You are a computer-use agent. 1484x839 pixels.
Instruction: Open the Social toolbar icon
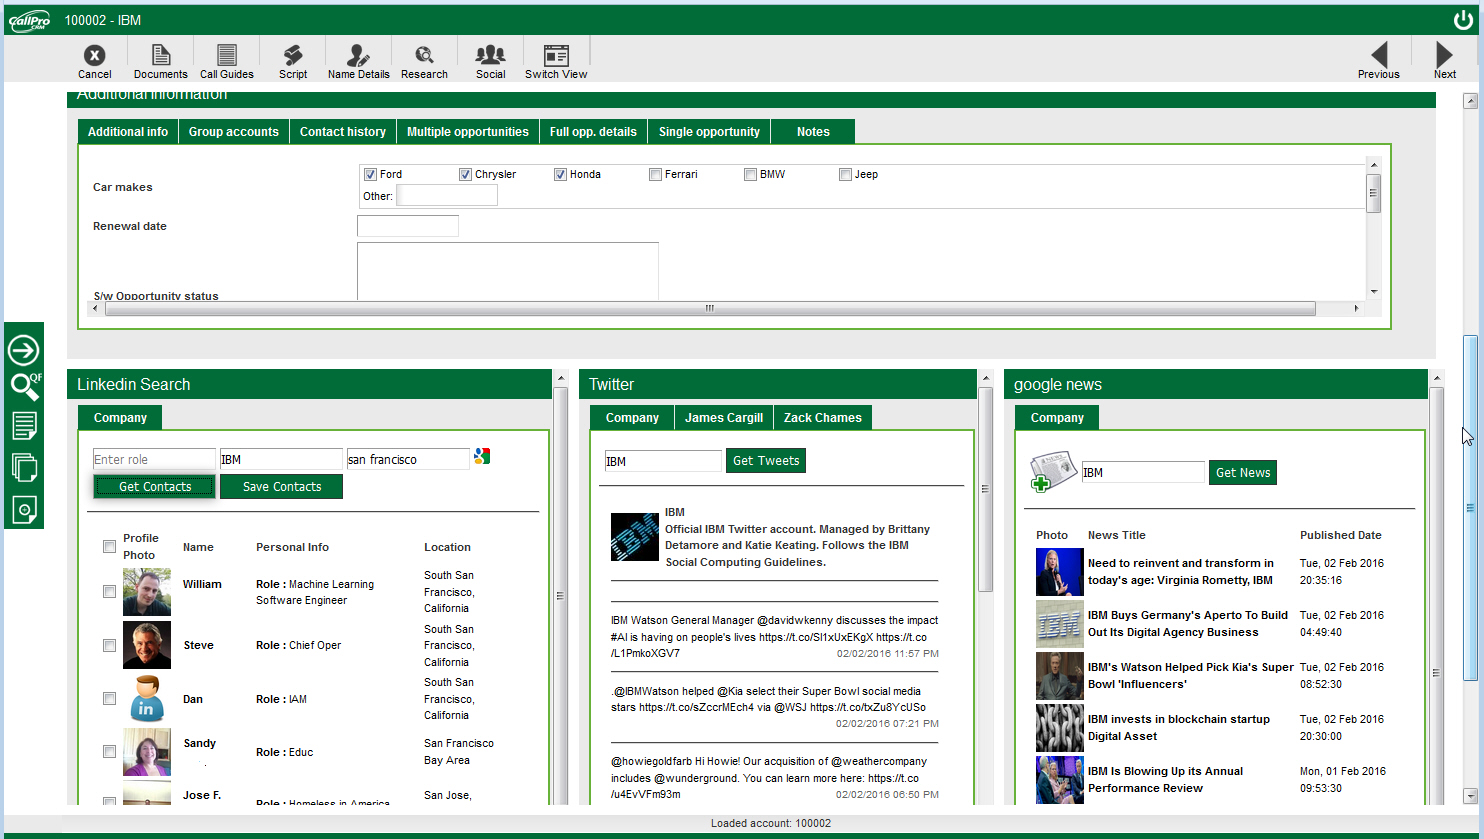click(491, 61)
